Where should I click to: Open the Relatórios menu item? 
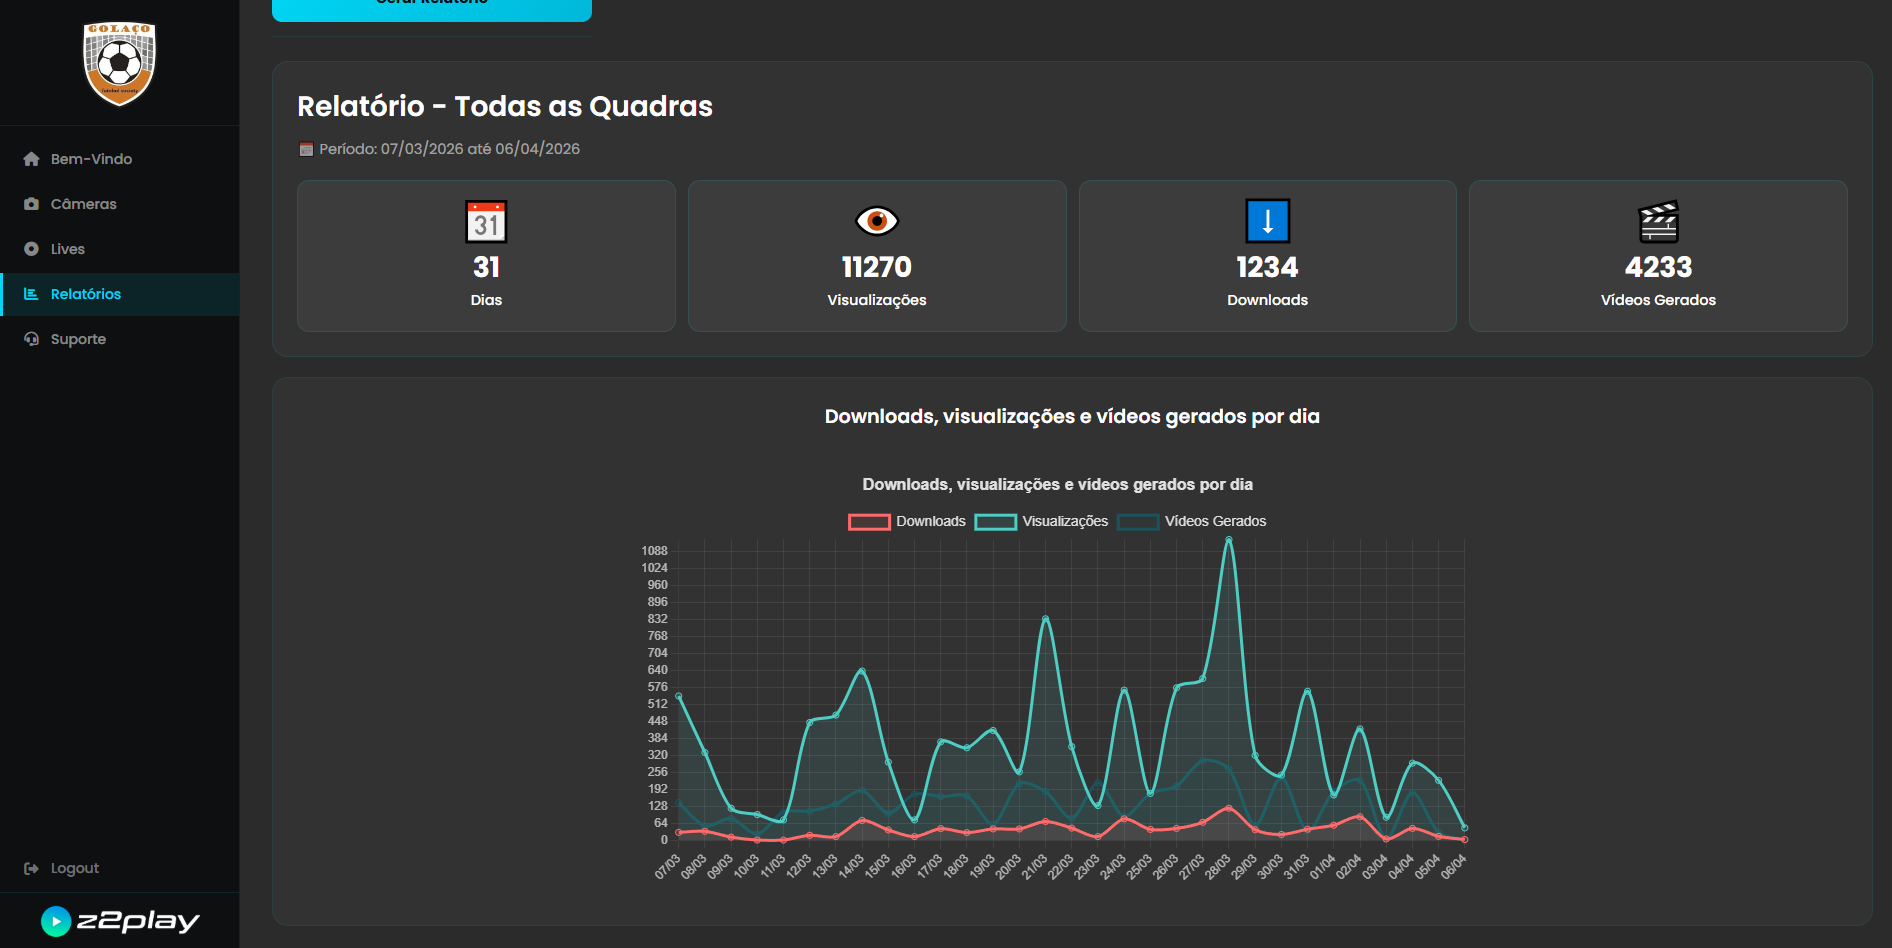pos(86,294)
